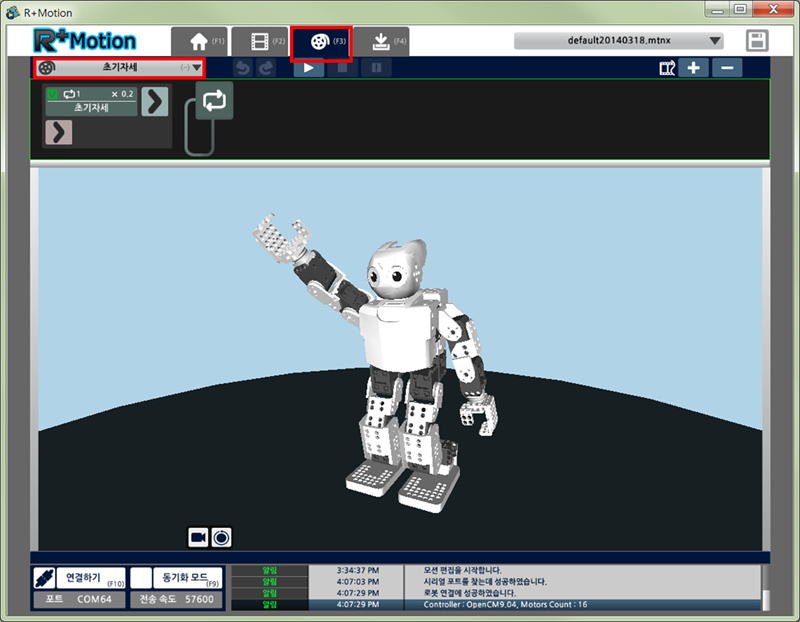This screenshot has height=622, width=800.
Task: Edit the speed multiplier 0.2
Action: [127, 94]
